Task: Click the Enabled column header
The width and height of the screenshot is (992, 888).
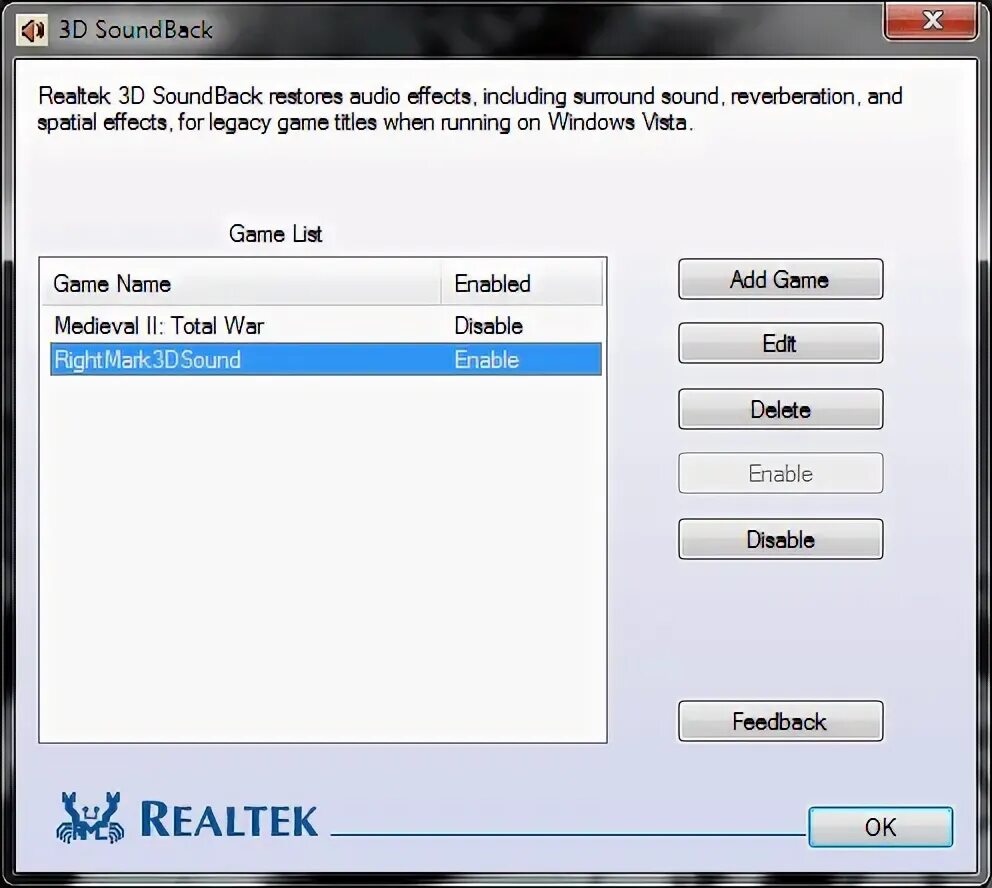Action: (522, 284)
